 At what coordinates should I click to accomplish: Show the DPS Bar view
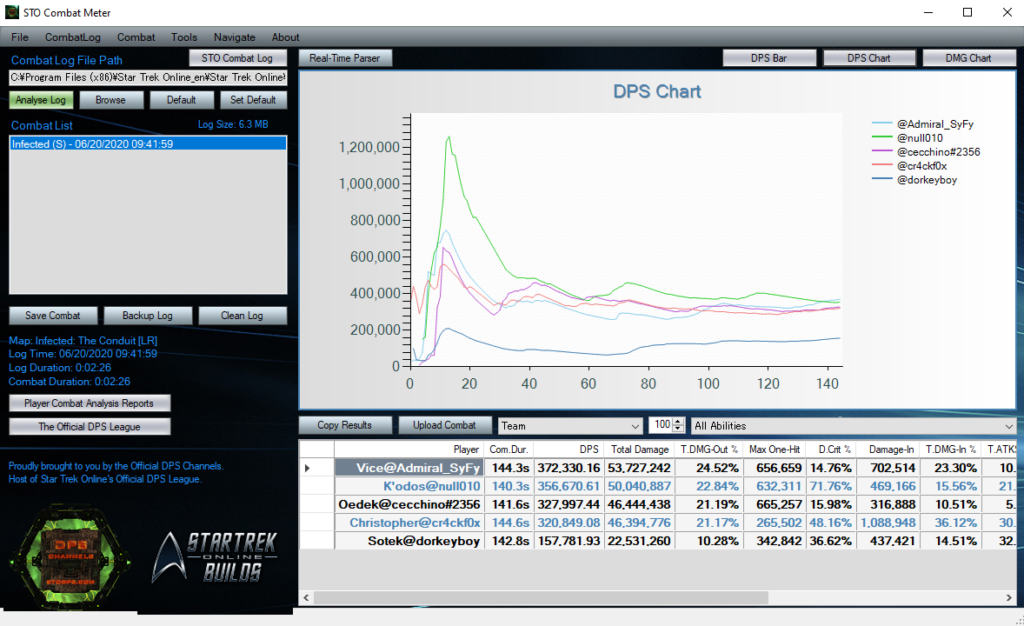point(768,58)
